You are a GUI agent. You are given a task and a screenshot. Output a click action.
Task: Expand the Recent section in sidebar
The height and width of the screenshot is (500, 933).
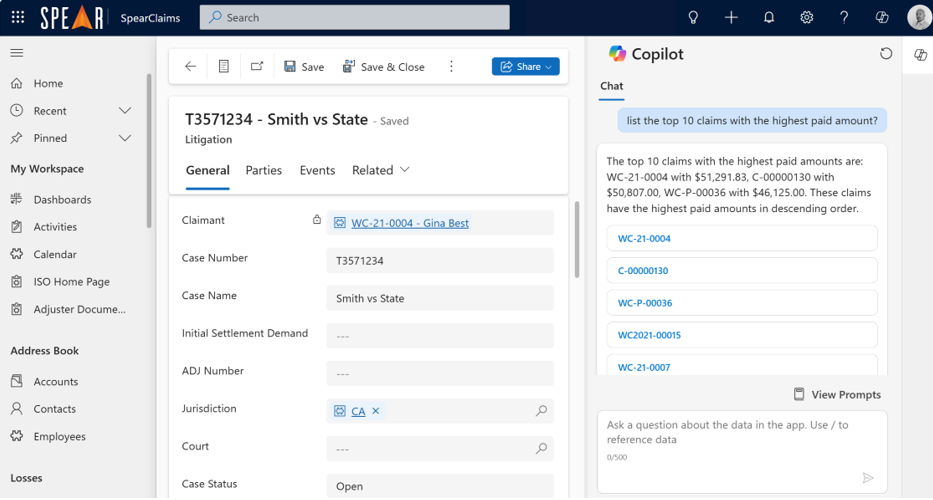point(125,111)
